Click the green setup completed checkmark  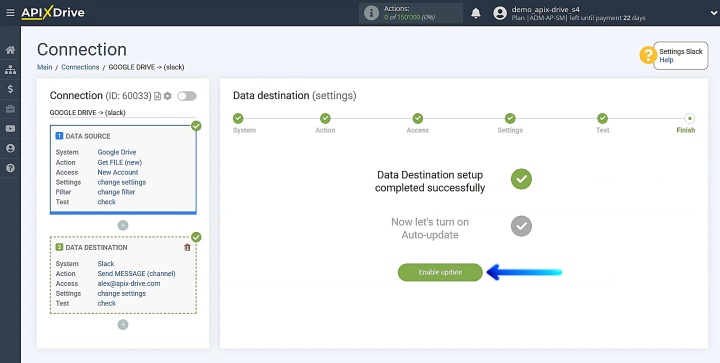521,179
